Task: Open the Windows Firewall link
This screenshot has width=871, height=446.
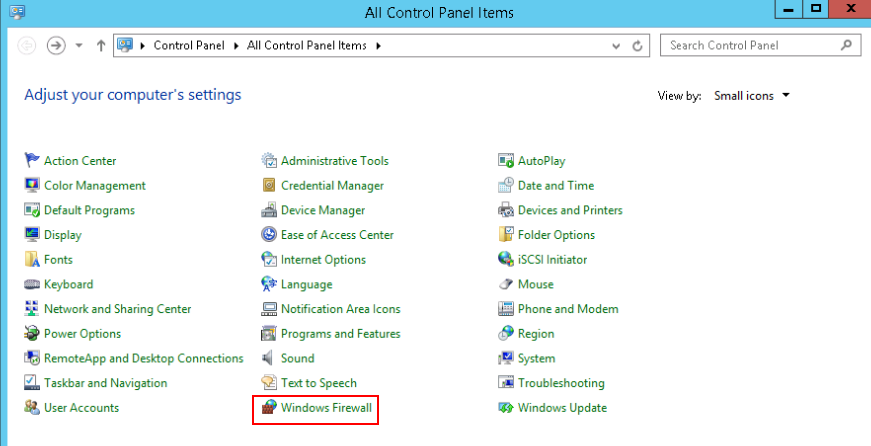Action: pyautogui.click(x=326, y=408)
